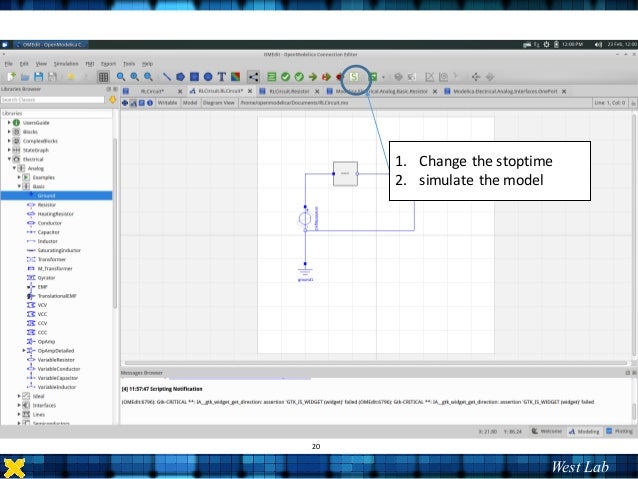This screenshot has height=479, width=638.
Task: Click the Simulate button in the toolbar
Action: 353,76
